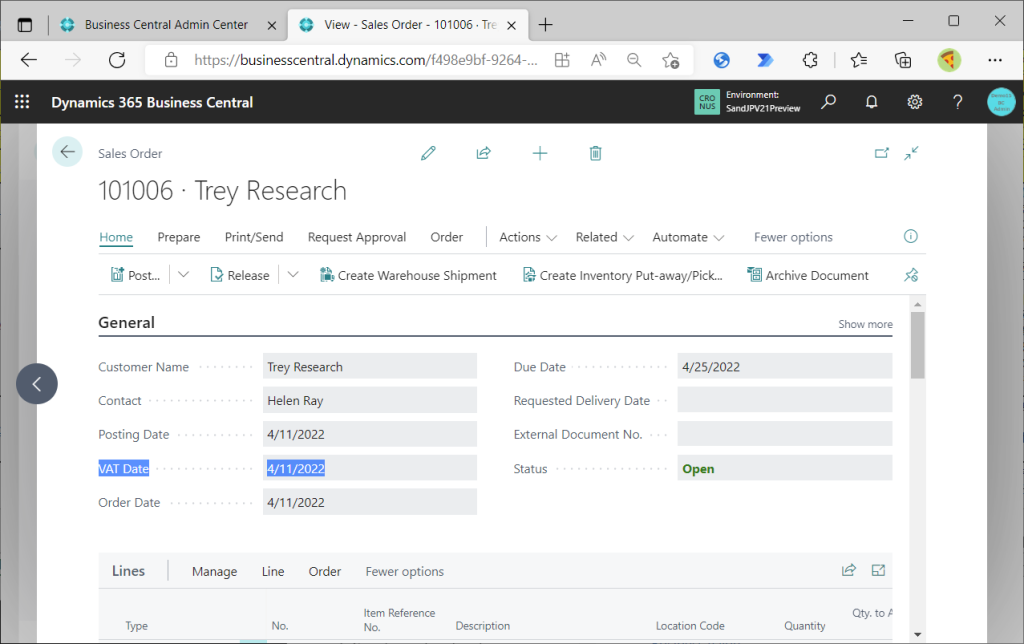Image resolution: width=1024 pixels, height=644 pixels.
Task: Click the Requested Delivery Date field
Action: pyautogui.click(x=784, y=400)
